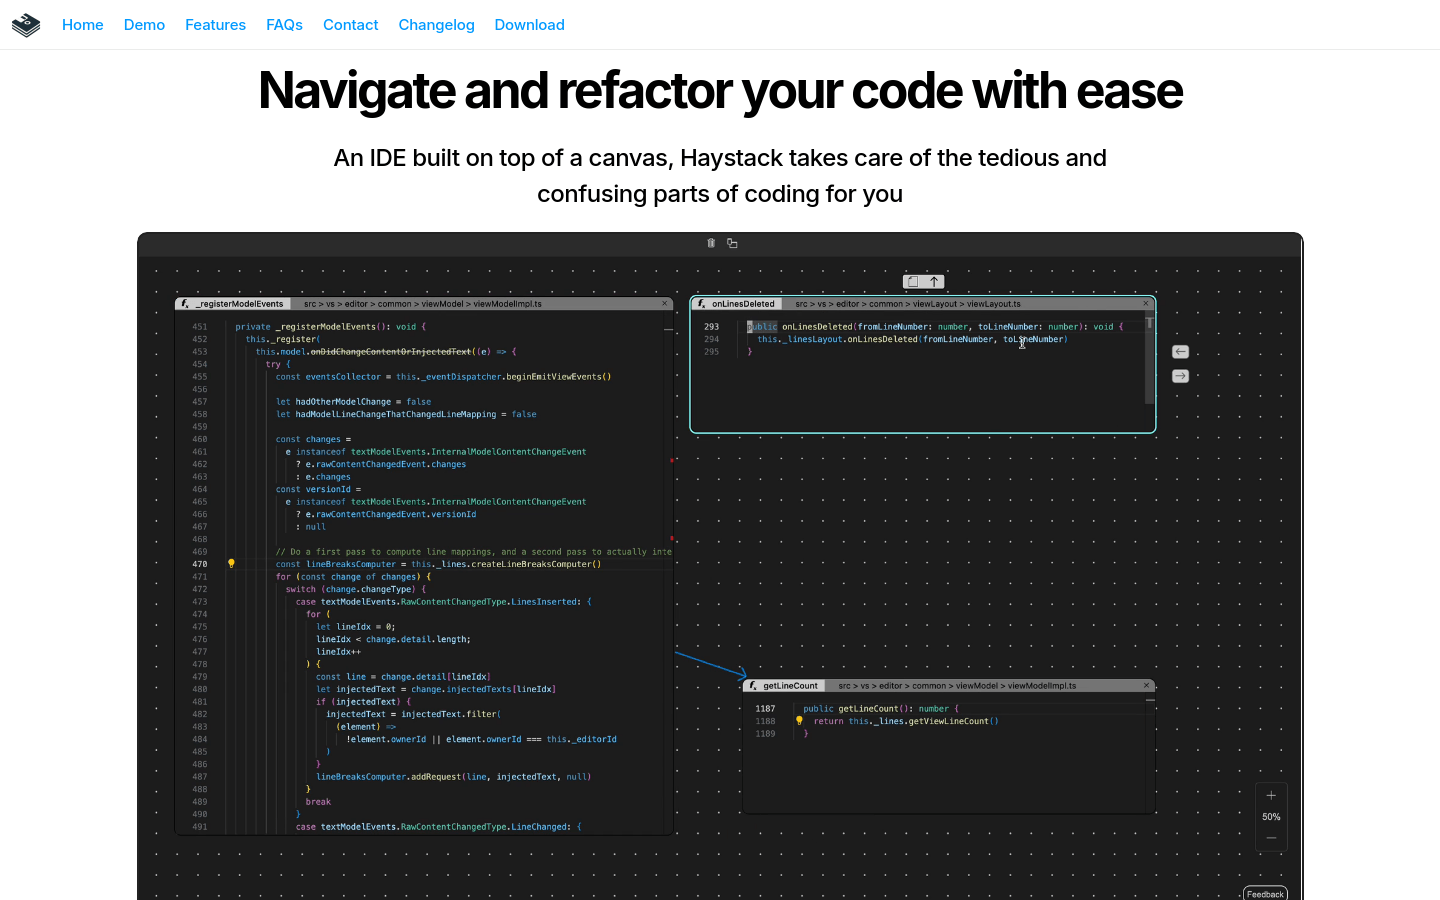Click the lightbulb icon on line 470
This screenshot has width=1440, height=900.
pos(231,564)
